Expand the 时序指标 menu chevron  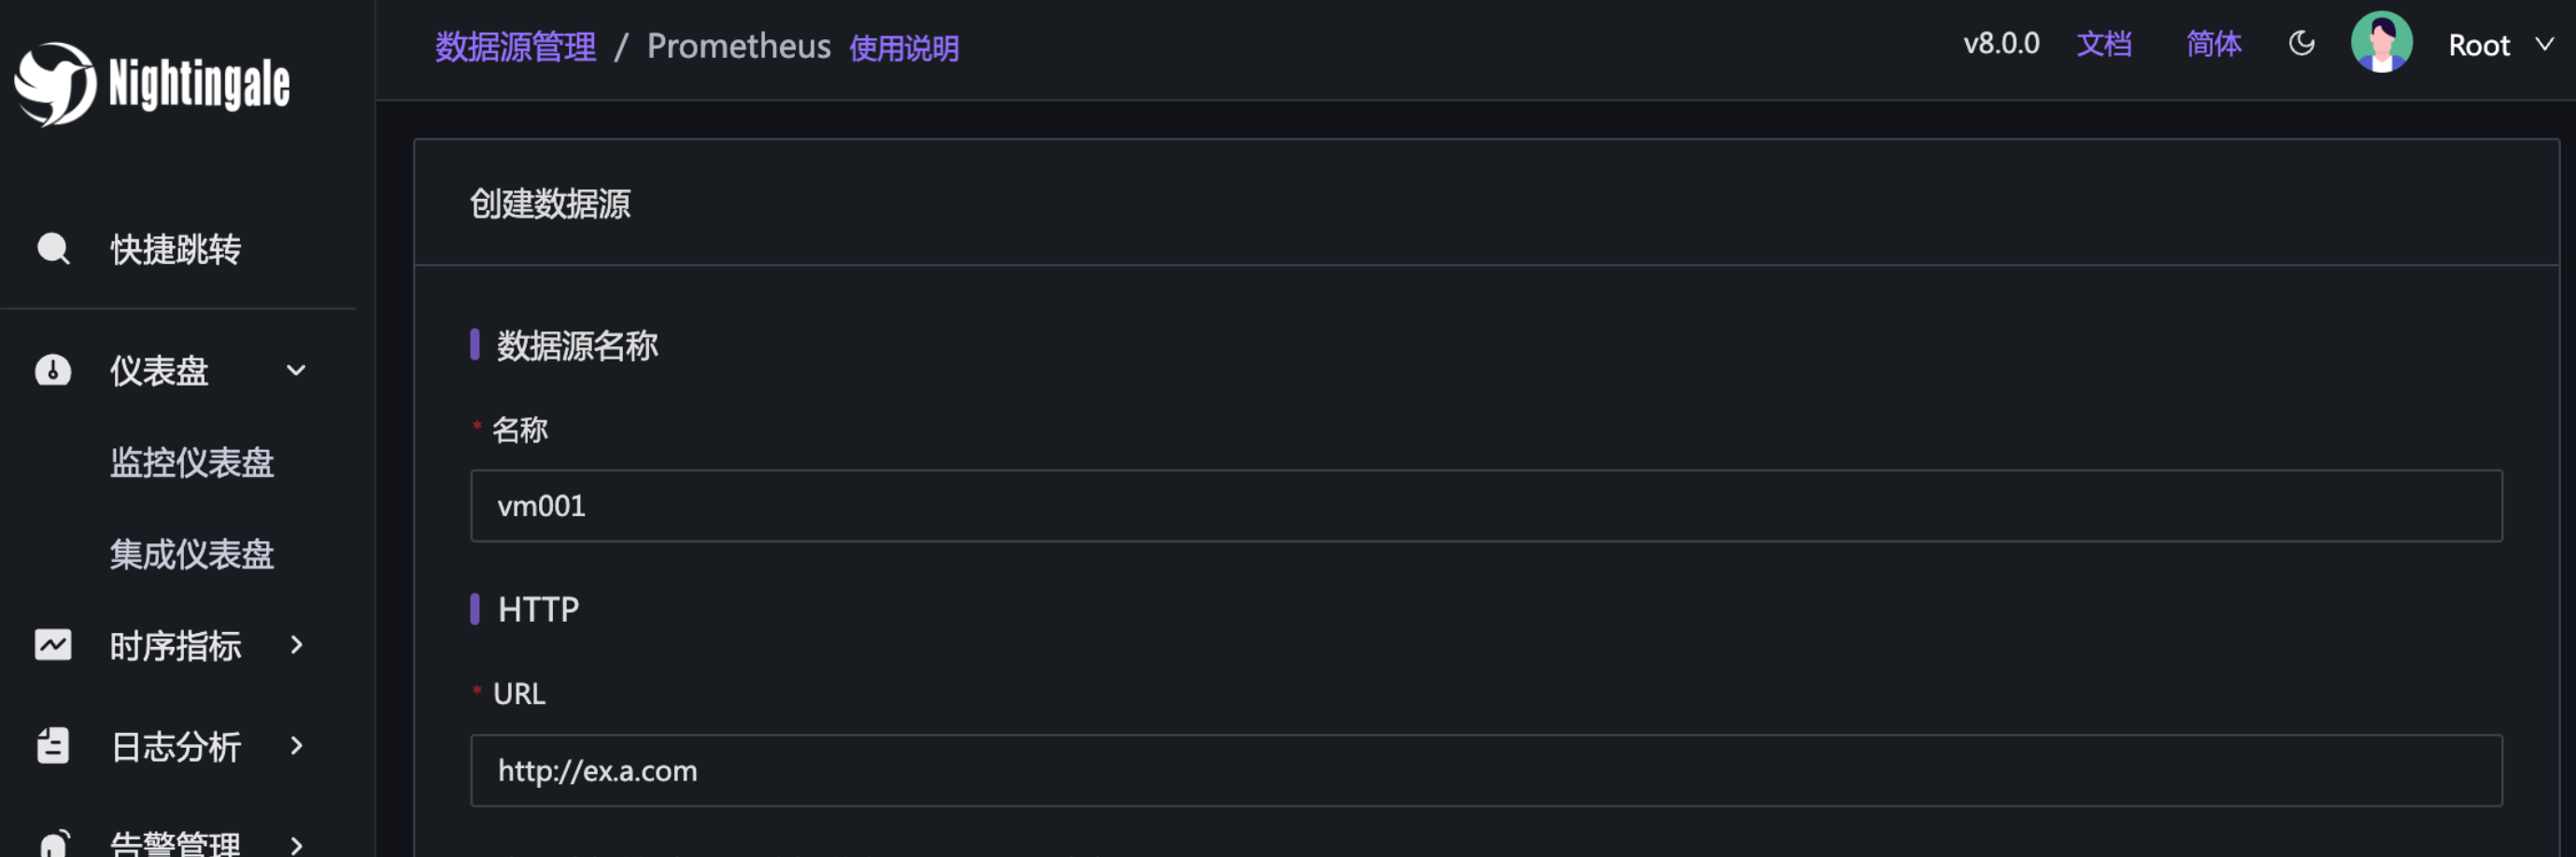296,645
